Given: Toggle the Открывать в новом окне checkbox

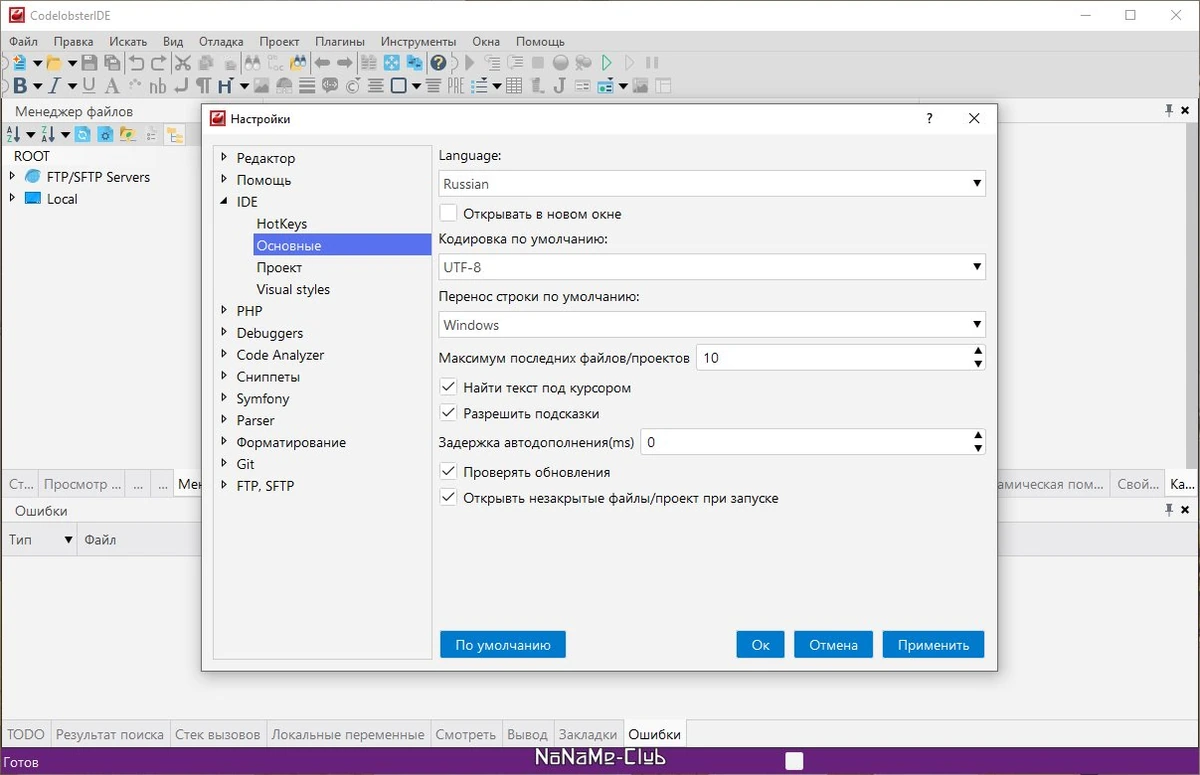Looking at the screenshot, I should point(448,213).
